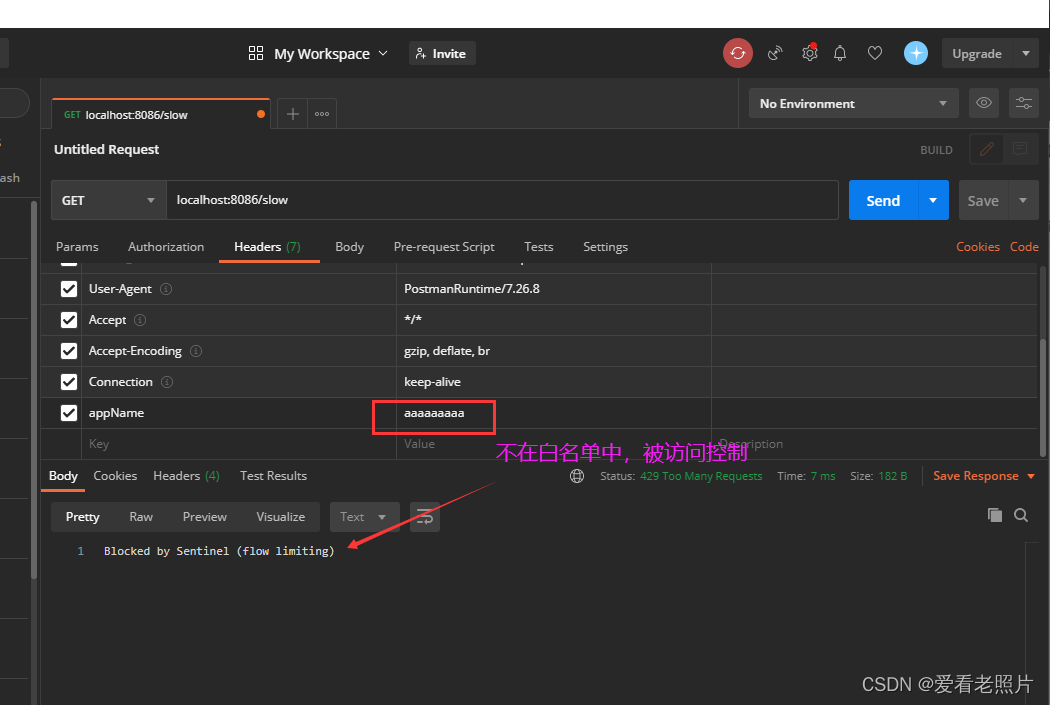Viewport: 1050px width, 705px height.
Task: Click the BUILD mode label
Action: (936, 150)
